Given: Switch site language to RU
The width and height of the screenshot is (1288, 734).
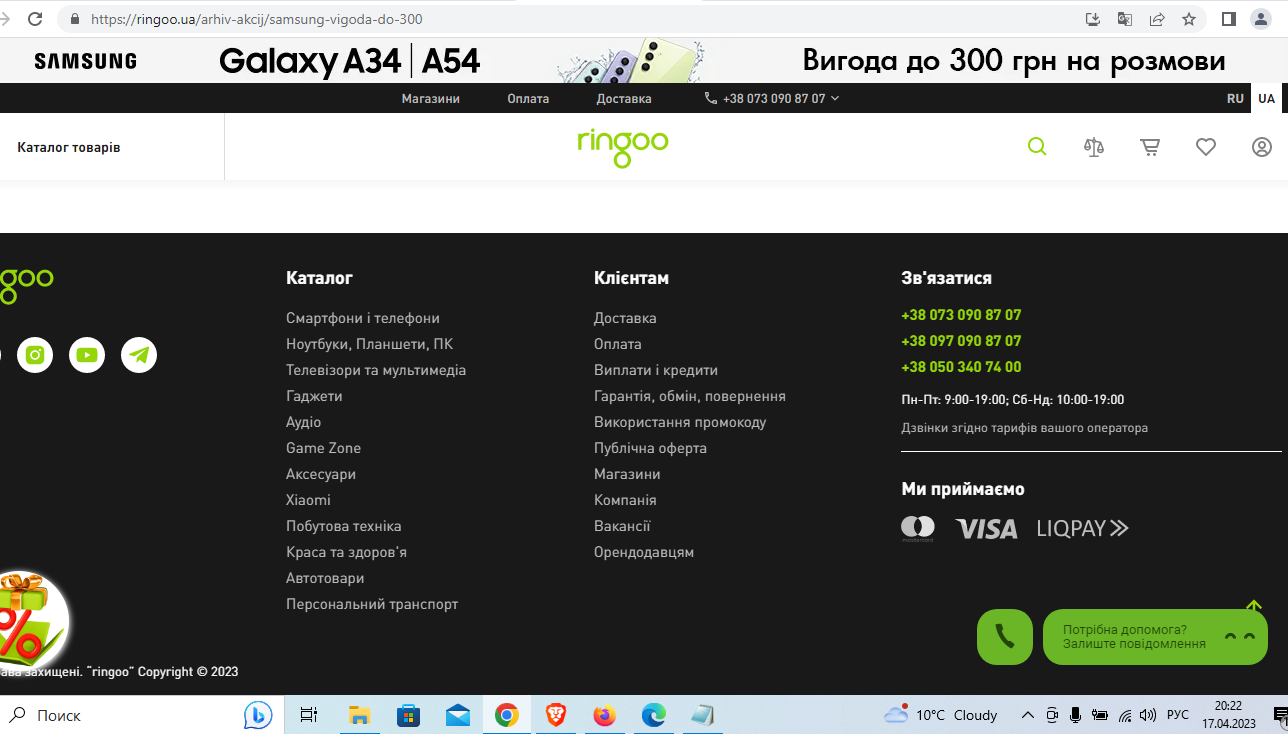Looking at the screenshot, I should tap(1235, 99).
